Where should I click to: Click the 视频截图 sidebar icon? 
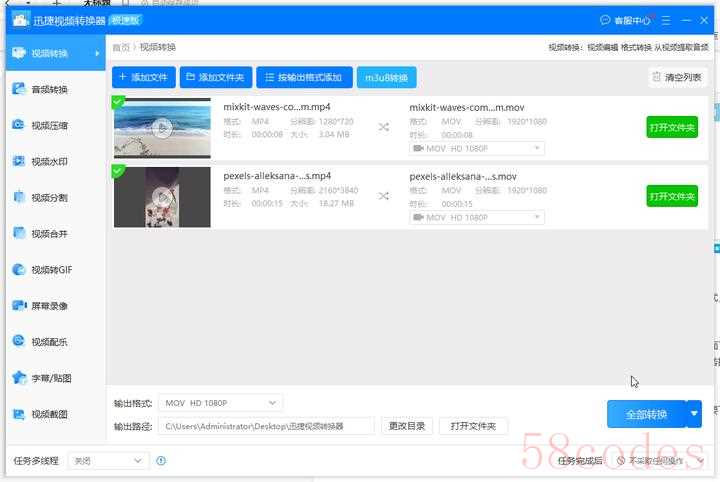pyautogui.click(x=19, y=414)
